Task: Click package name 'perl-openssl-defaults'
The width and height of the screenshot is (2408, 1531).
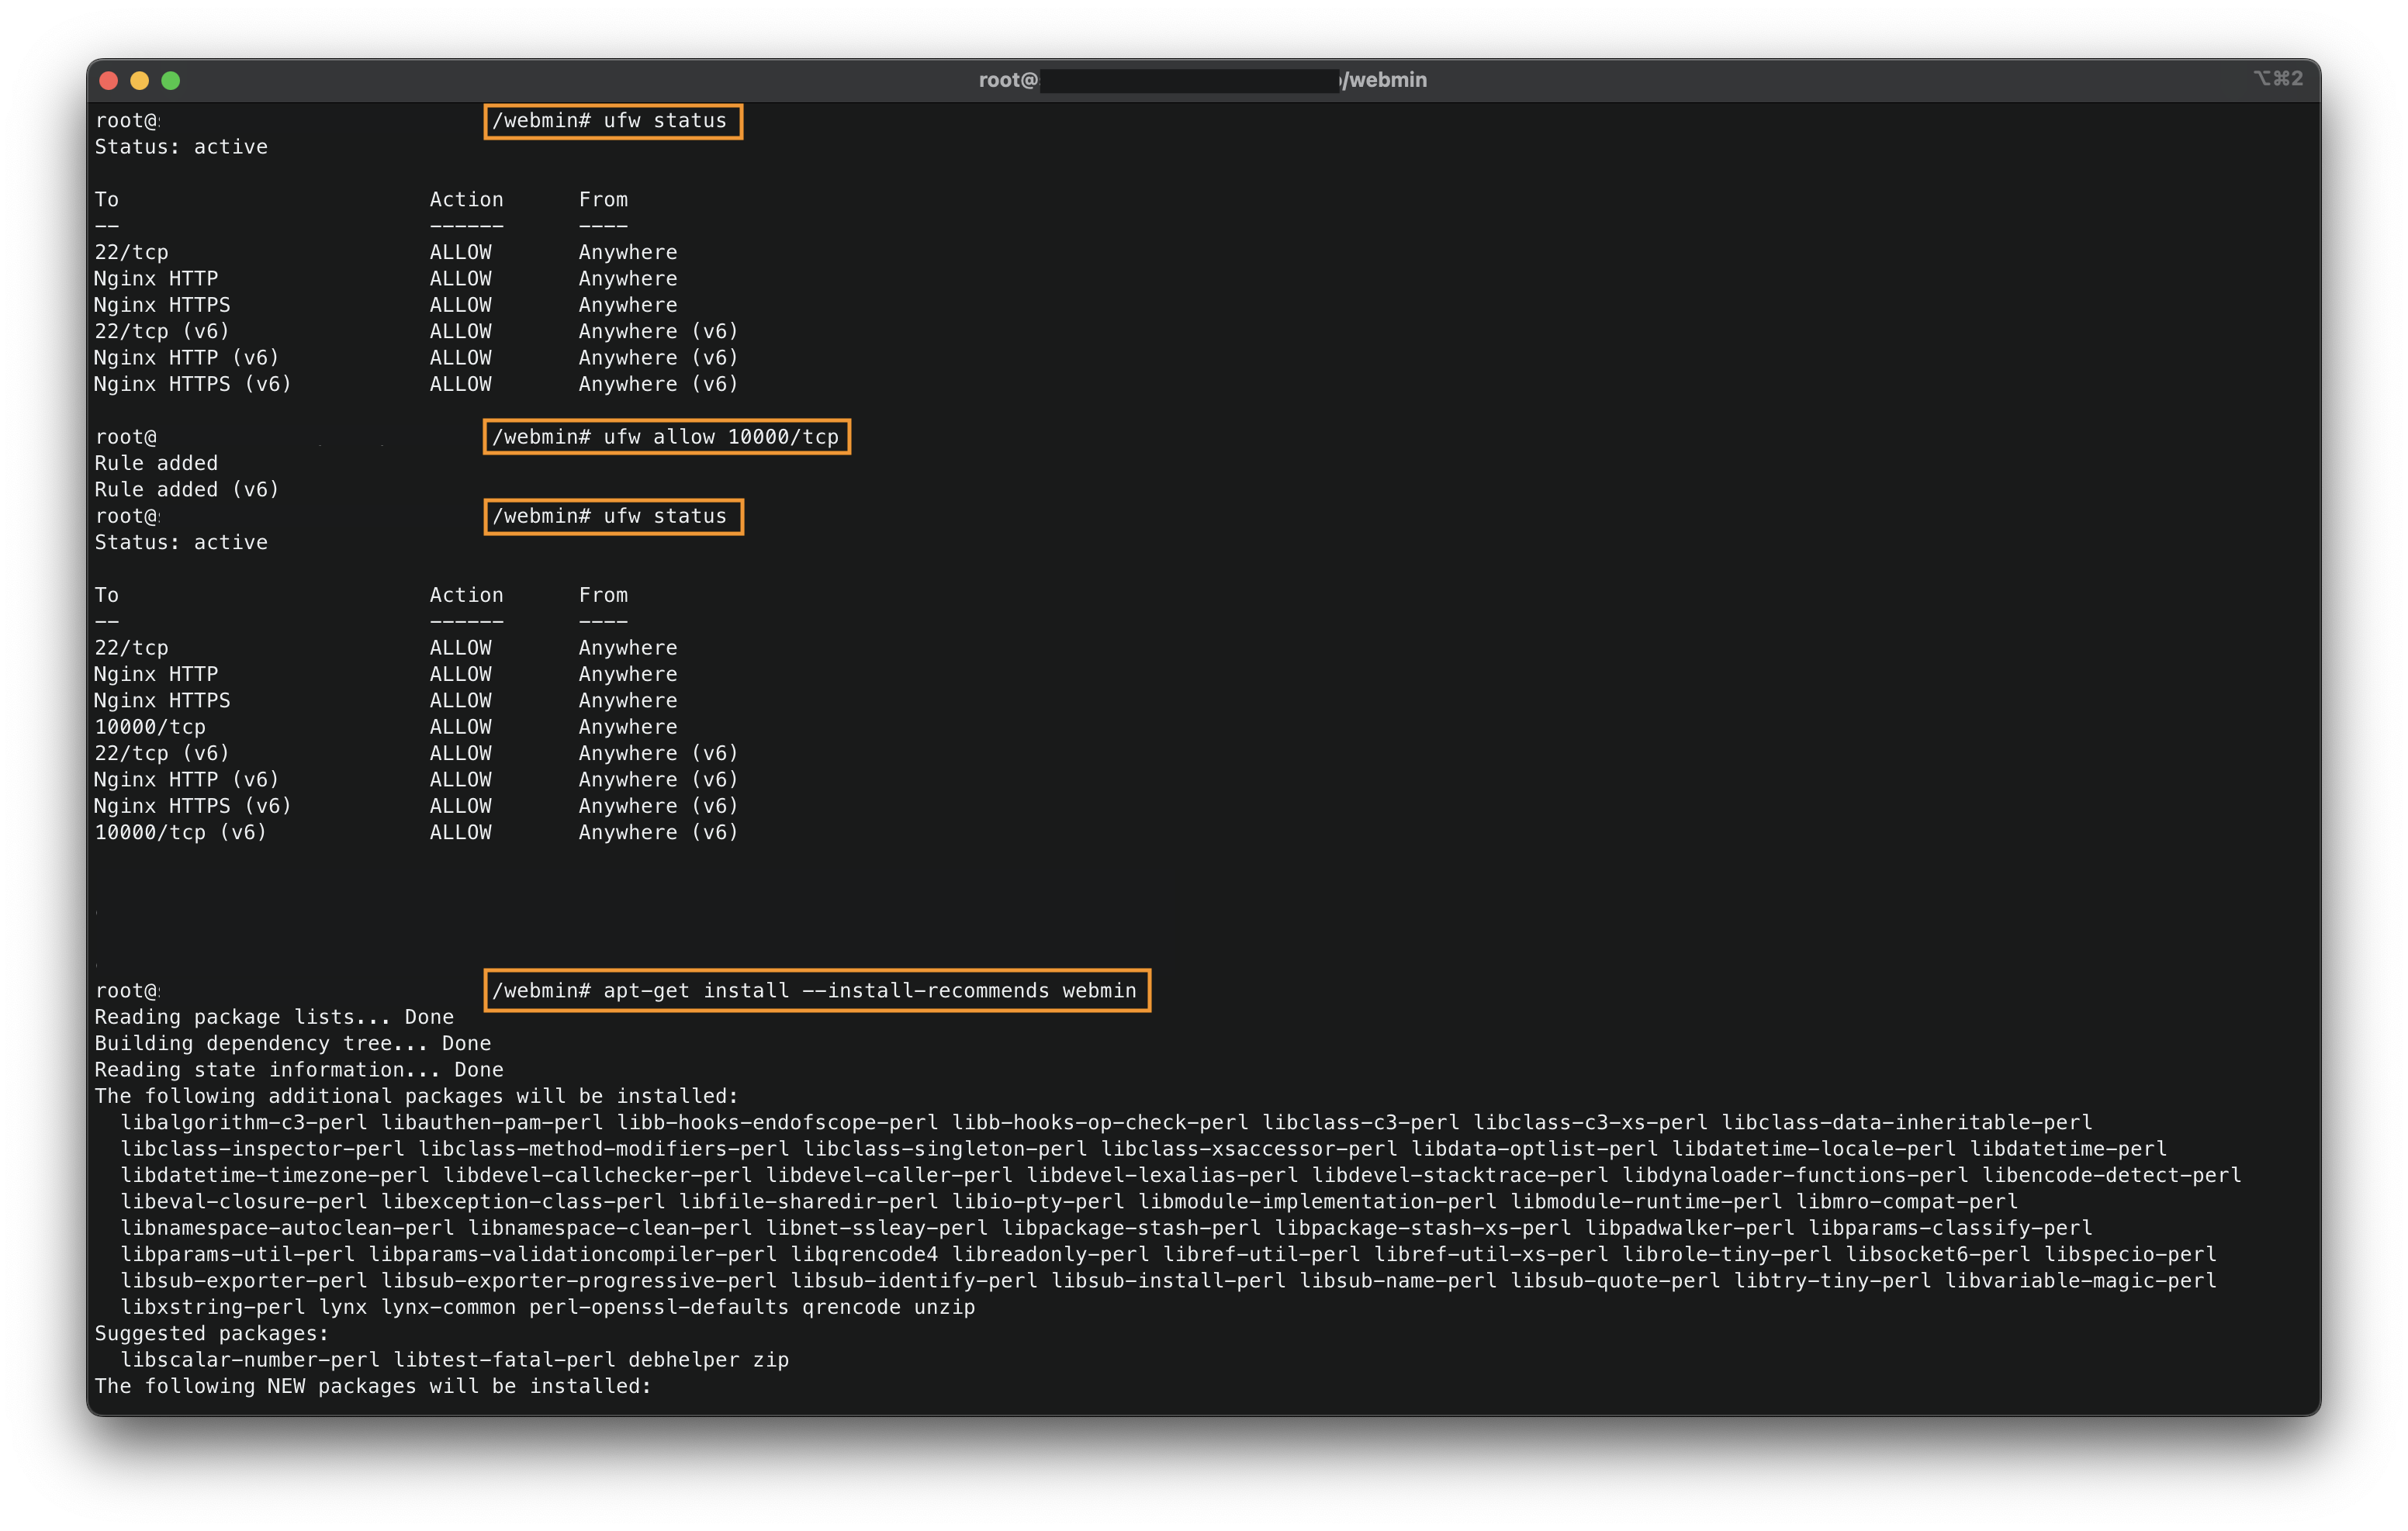Action: pyautogui.click(x=659, y=1307)
